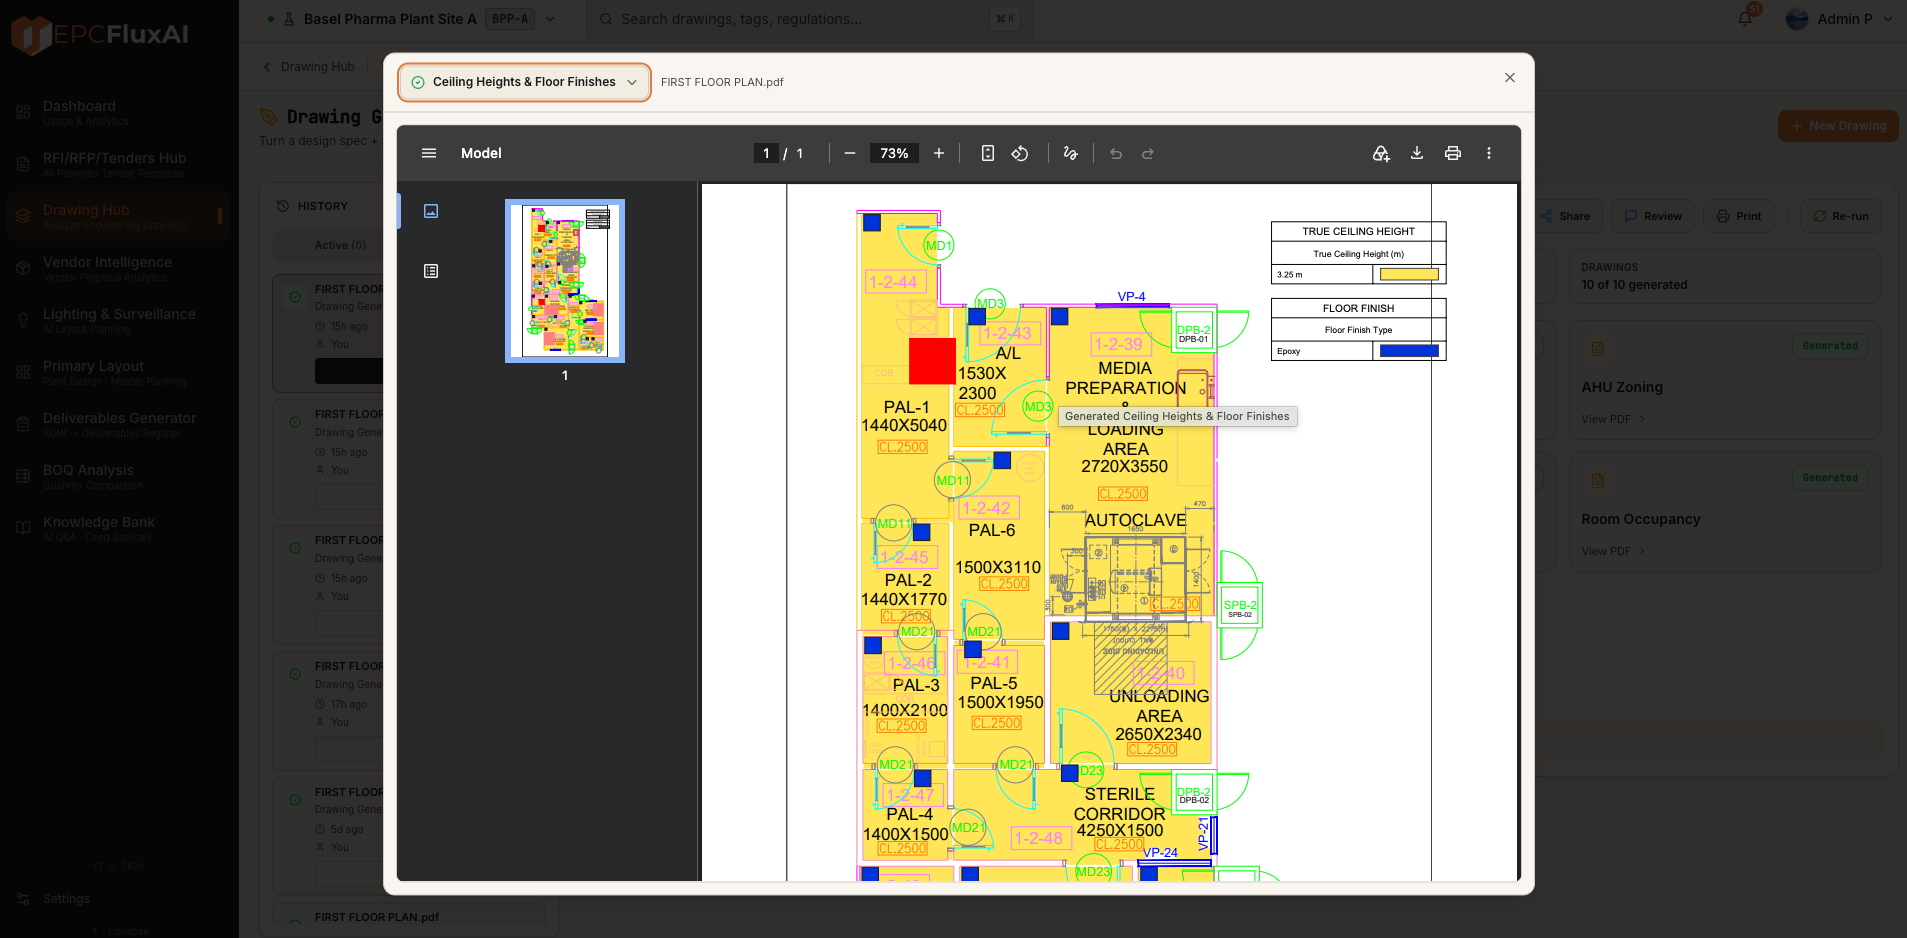
Task: Open the Admin P account menu
Action: 1839,19
